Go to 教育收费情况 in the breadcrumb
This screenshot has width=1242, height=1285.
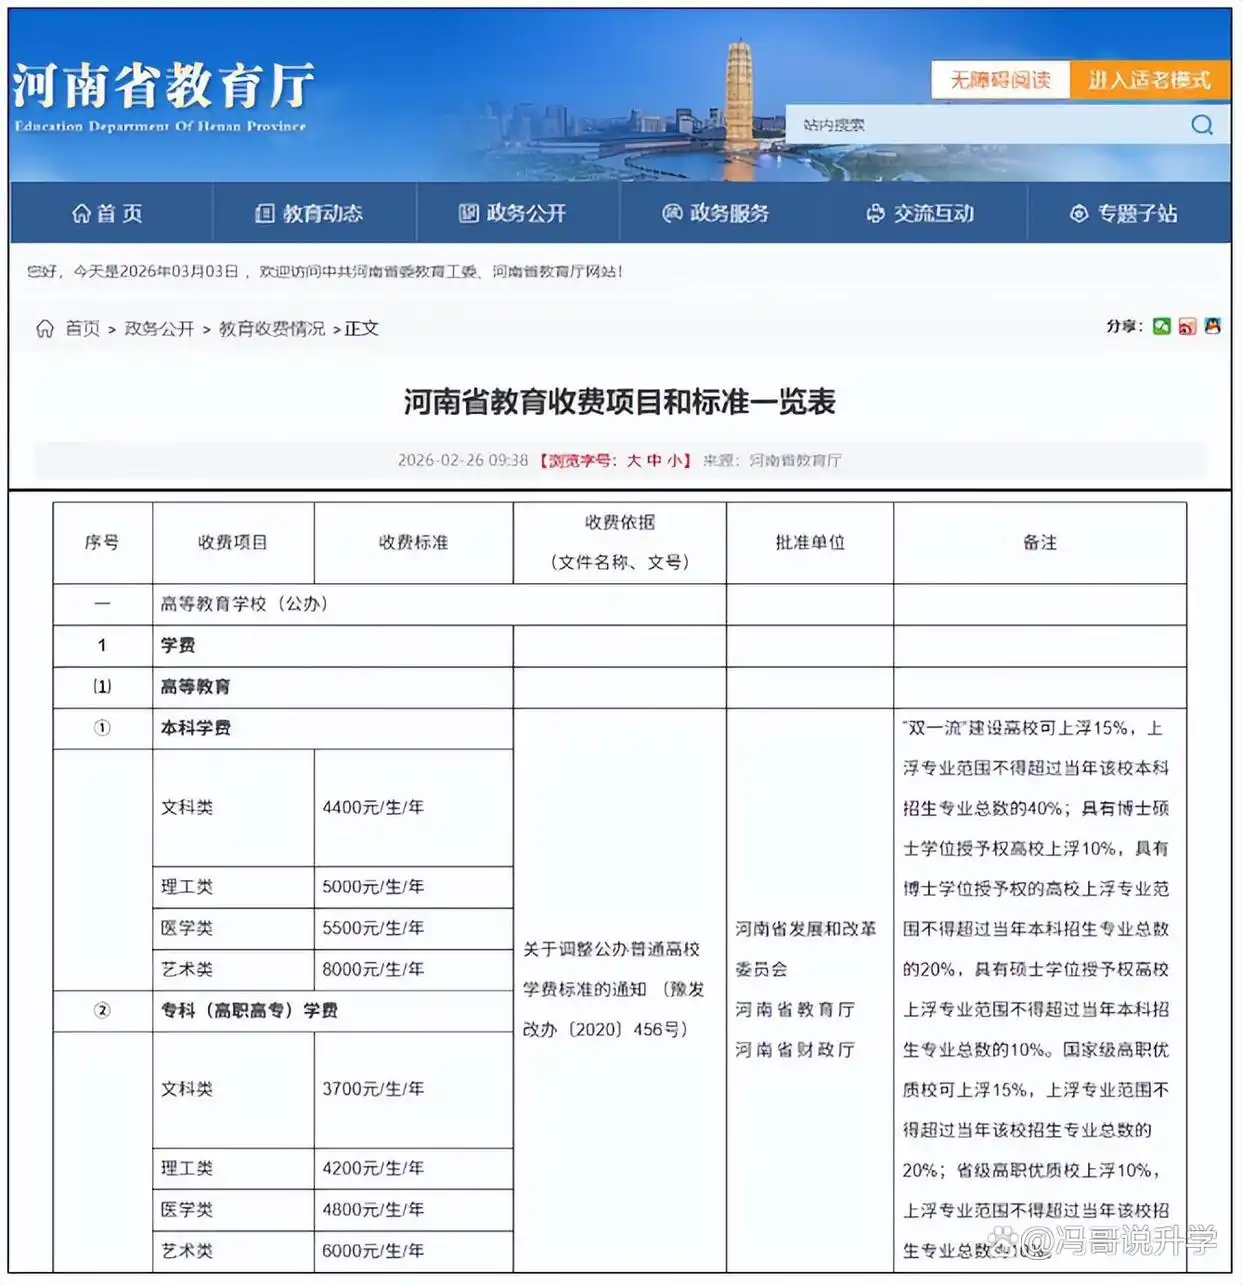point(269,328)
